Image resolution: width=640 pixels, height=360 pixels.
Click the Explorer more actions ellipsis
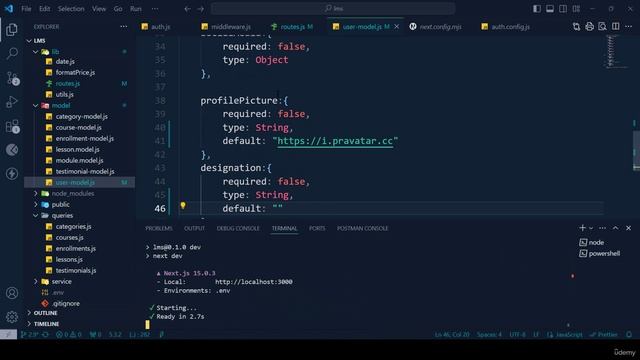pyautogui.click(x=124, y=27)
